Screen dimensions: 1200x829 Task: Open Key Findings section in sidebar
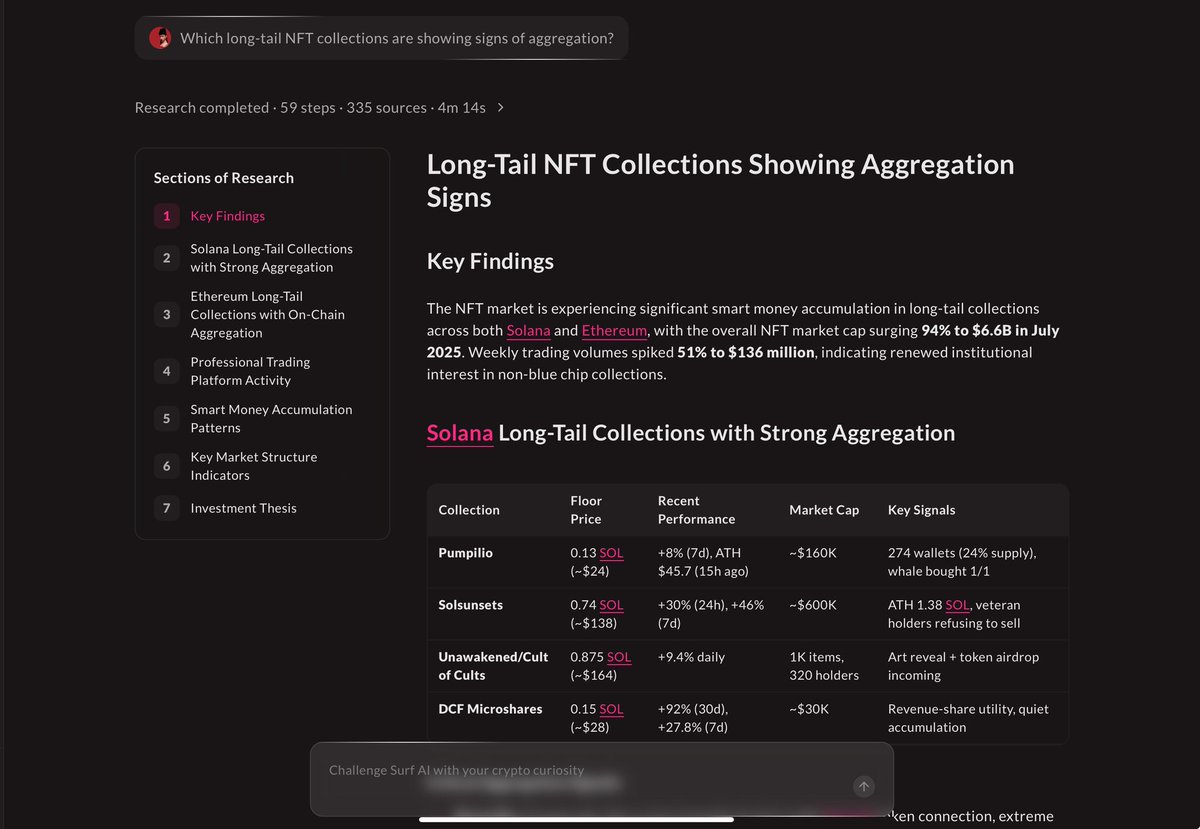[228, 216]
